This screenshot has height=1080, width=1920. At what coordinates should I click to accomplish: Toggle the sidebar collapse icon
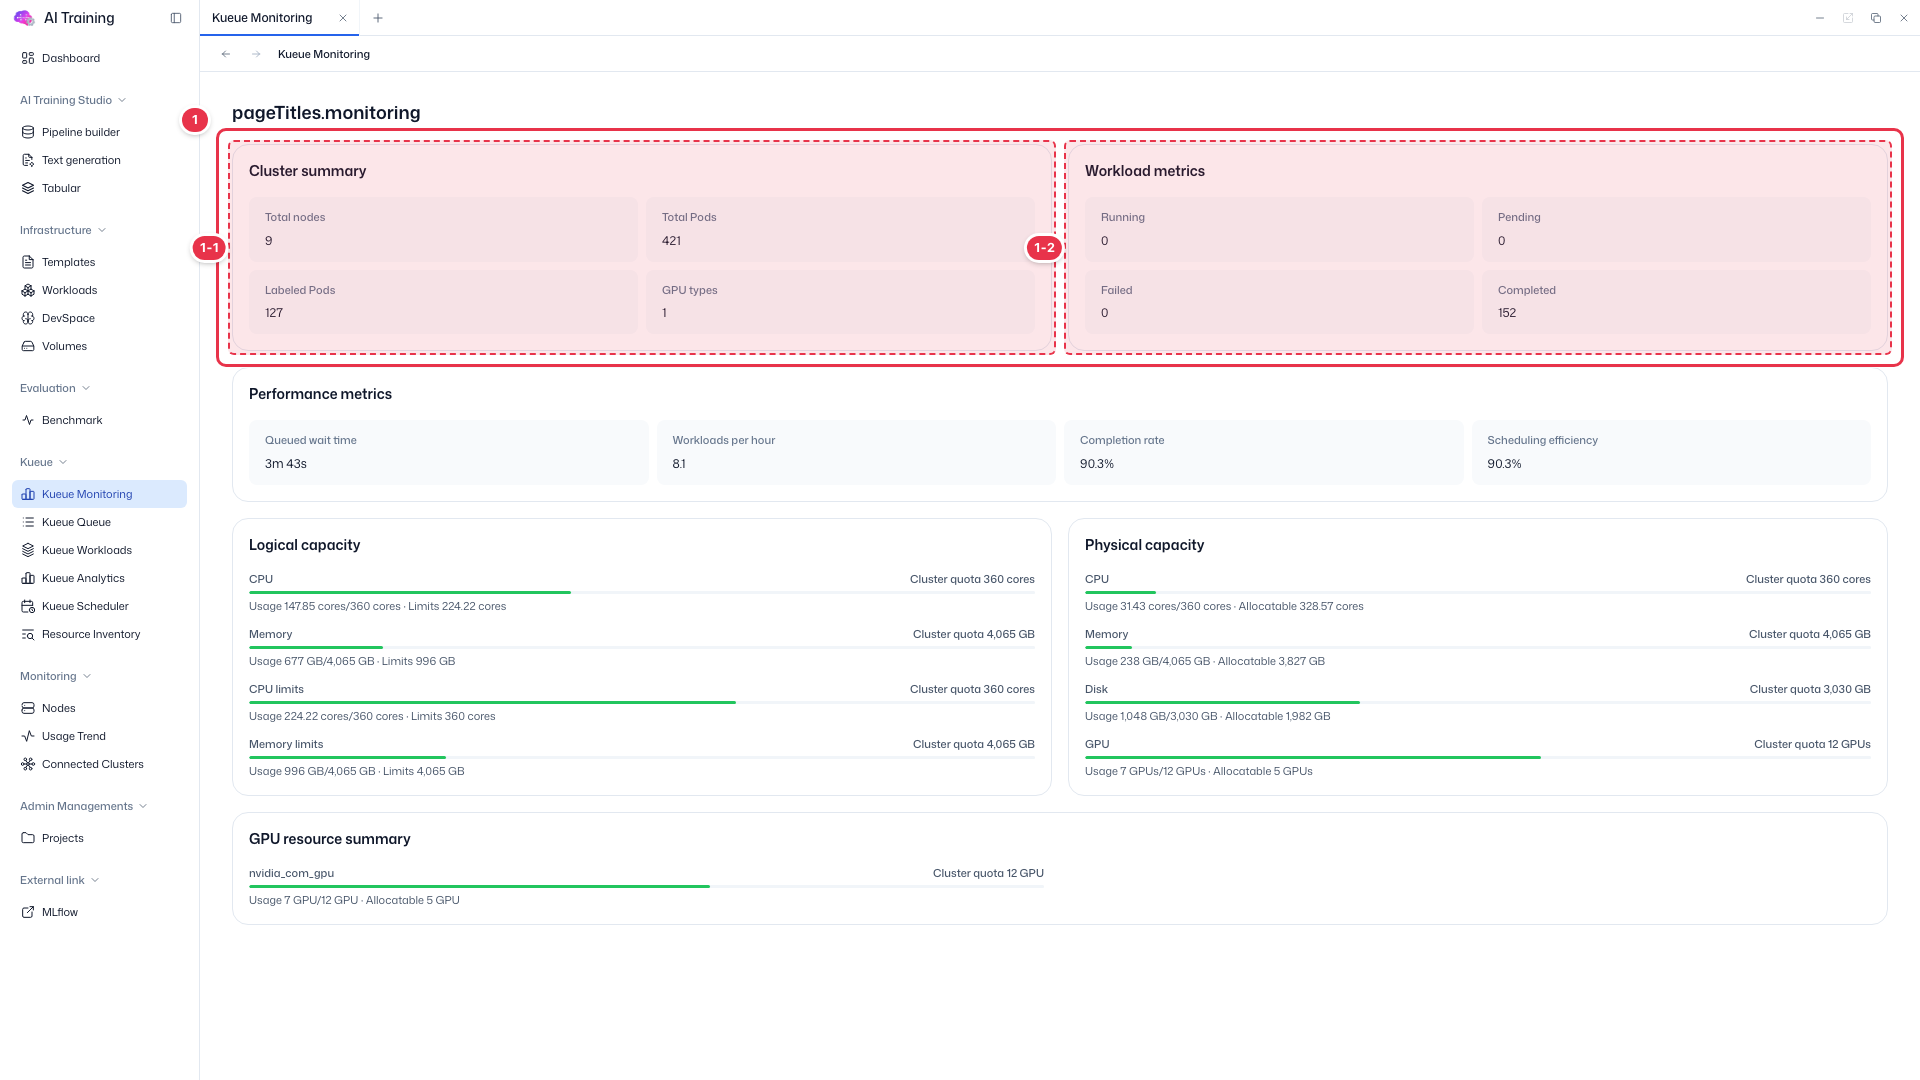tap(176, 18)
